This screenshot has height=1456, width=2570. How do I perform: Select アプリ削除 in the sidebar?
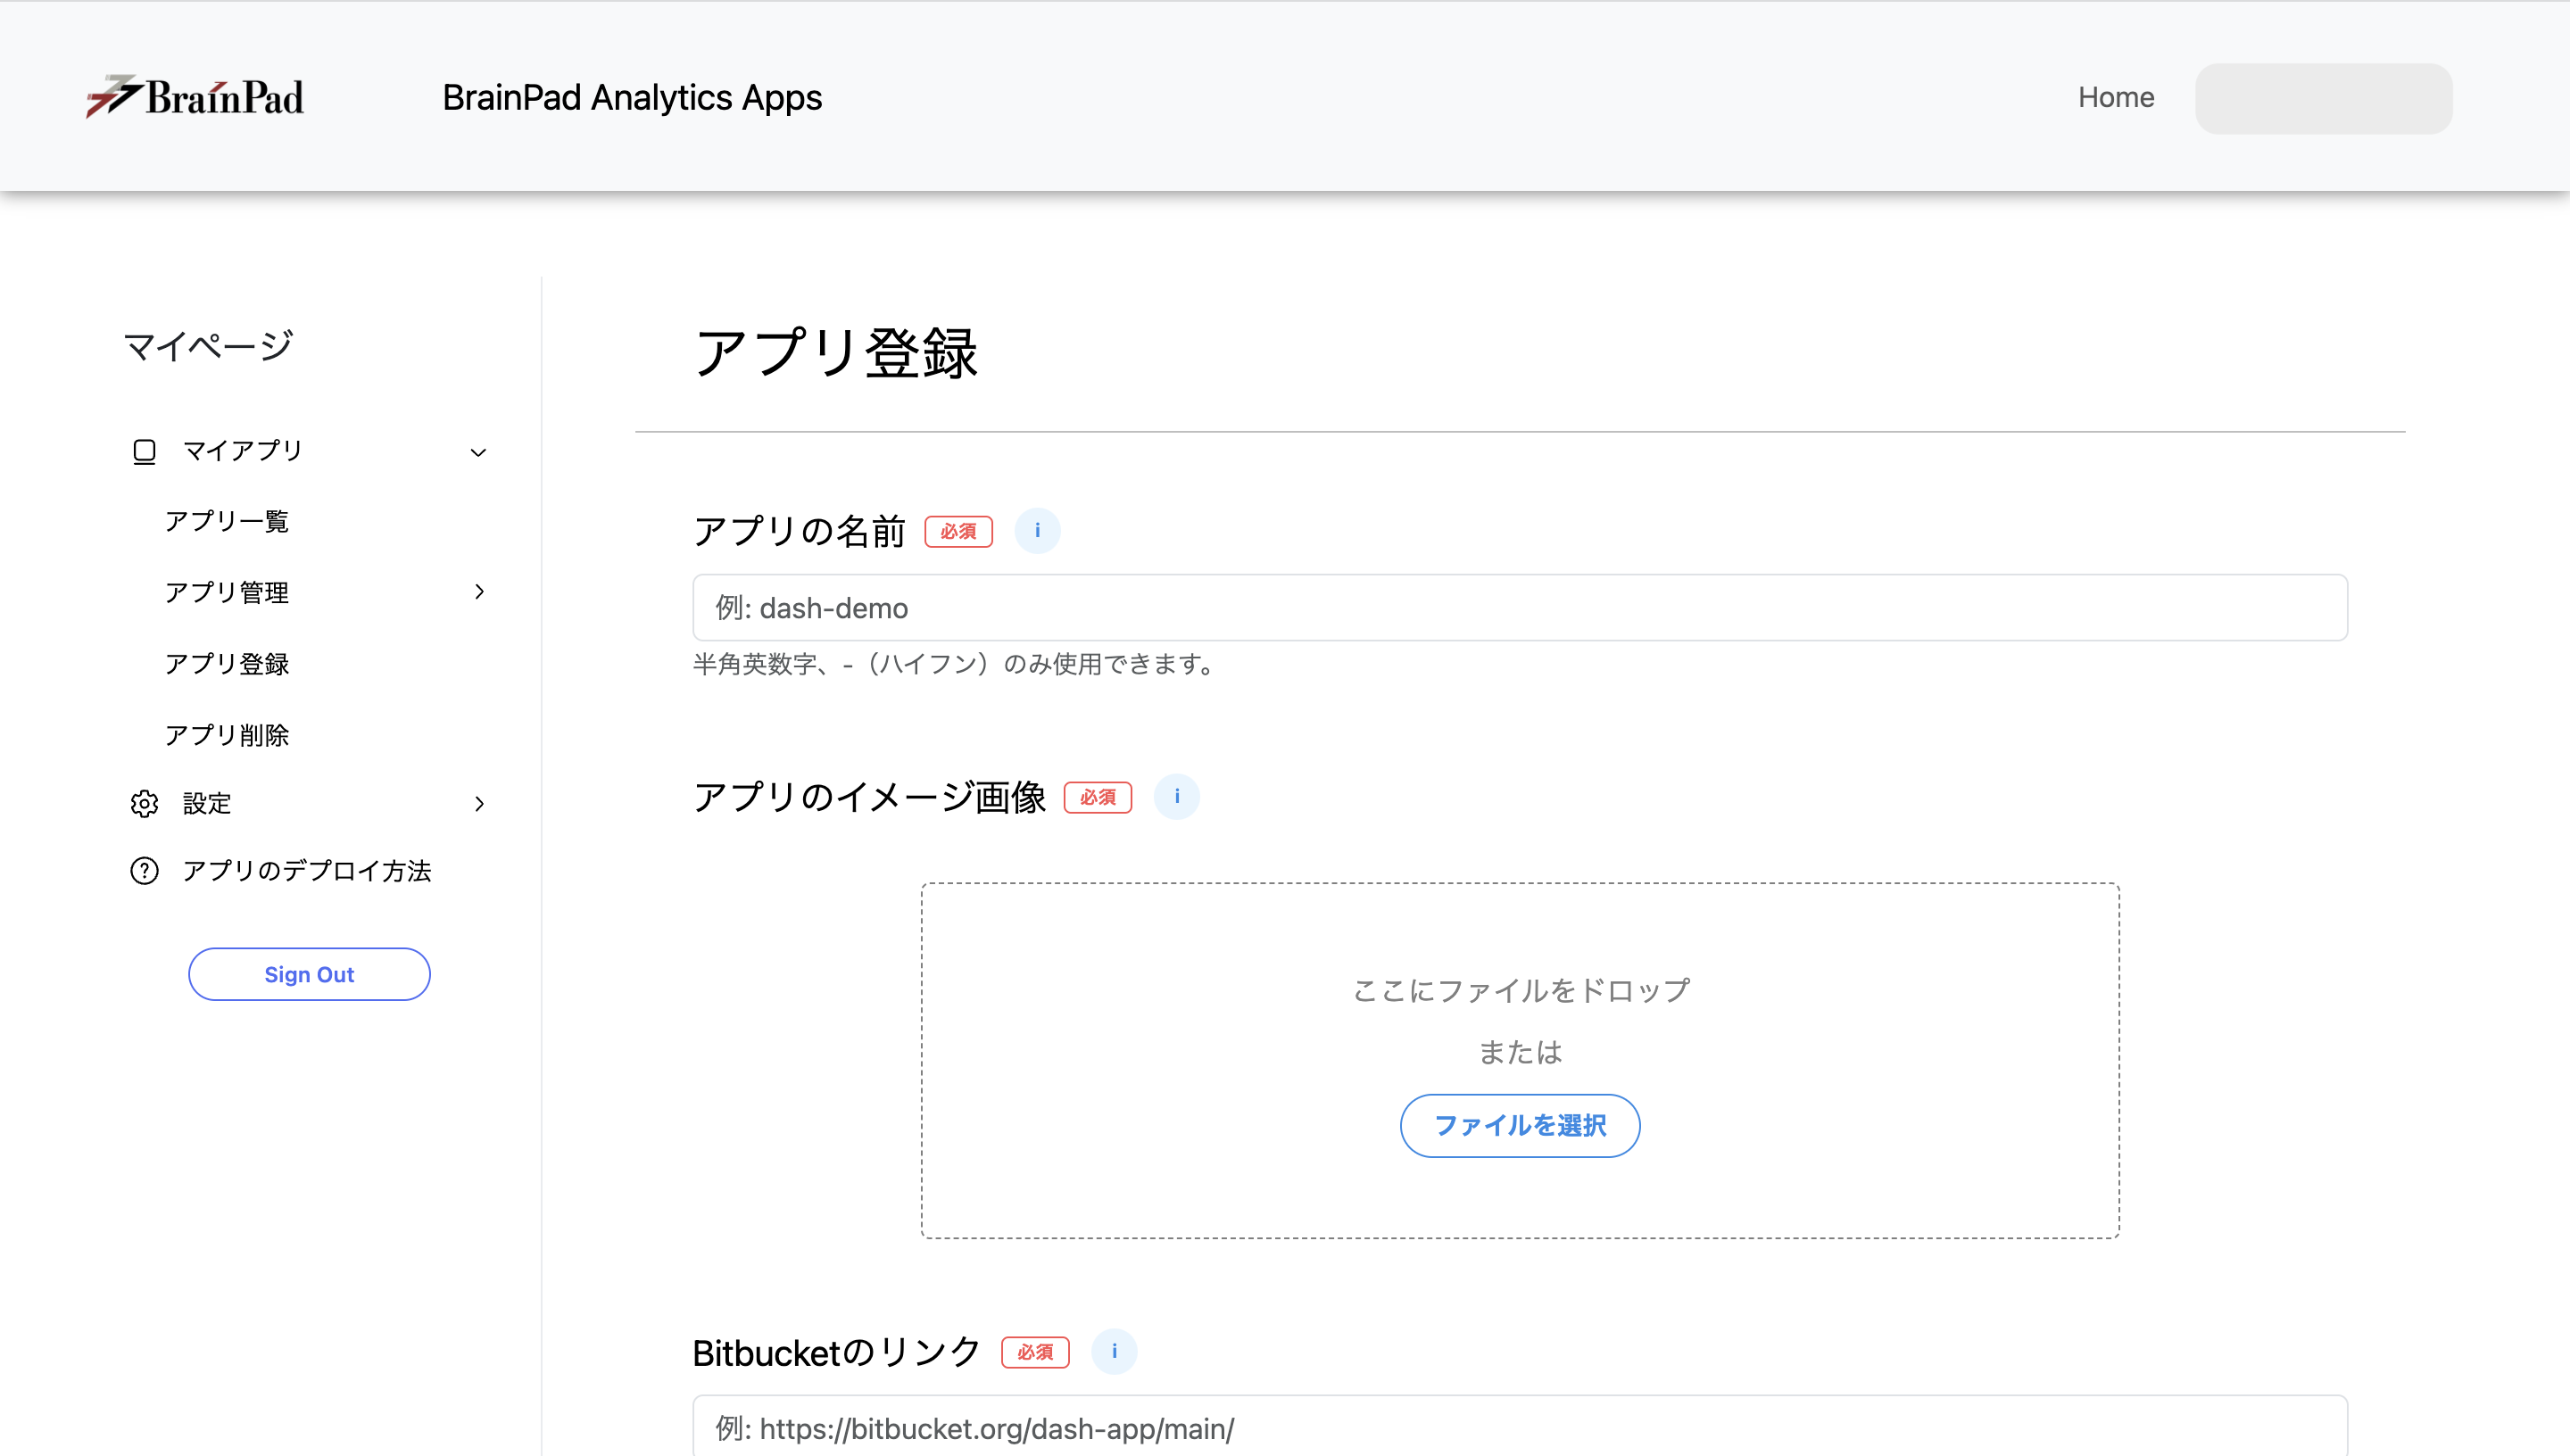[227, 734]
